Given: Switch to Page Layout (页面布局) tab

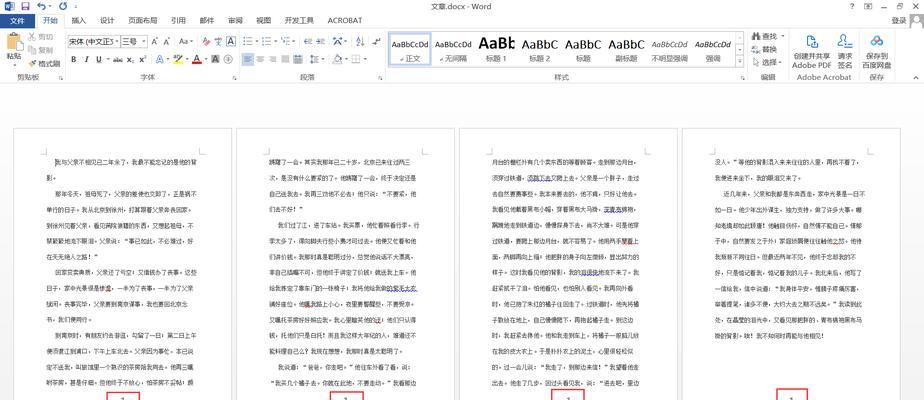Looking at the screenshot, I should click(143, 21).
